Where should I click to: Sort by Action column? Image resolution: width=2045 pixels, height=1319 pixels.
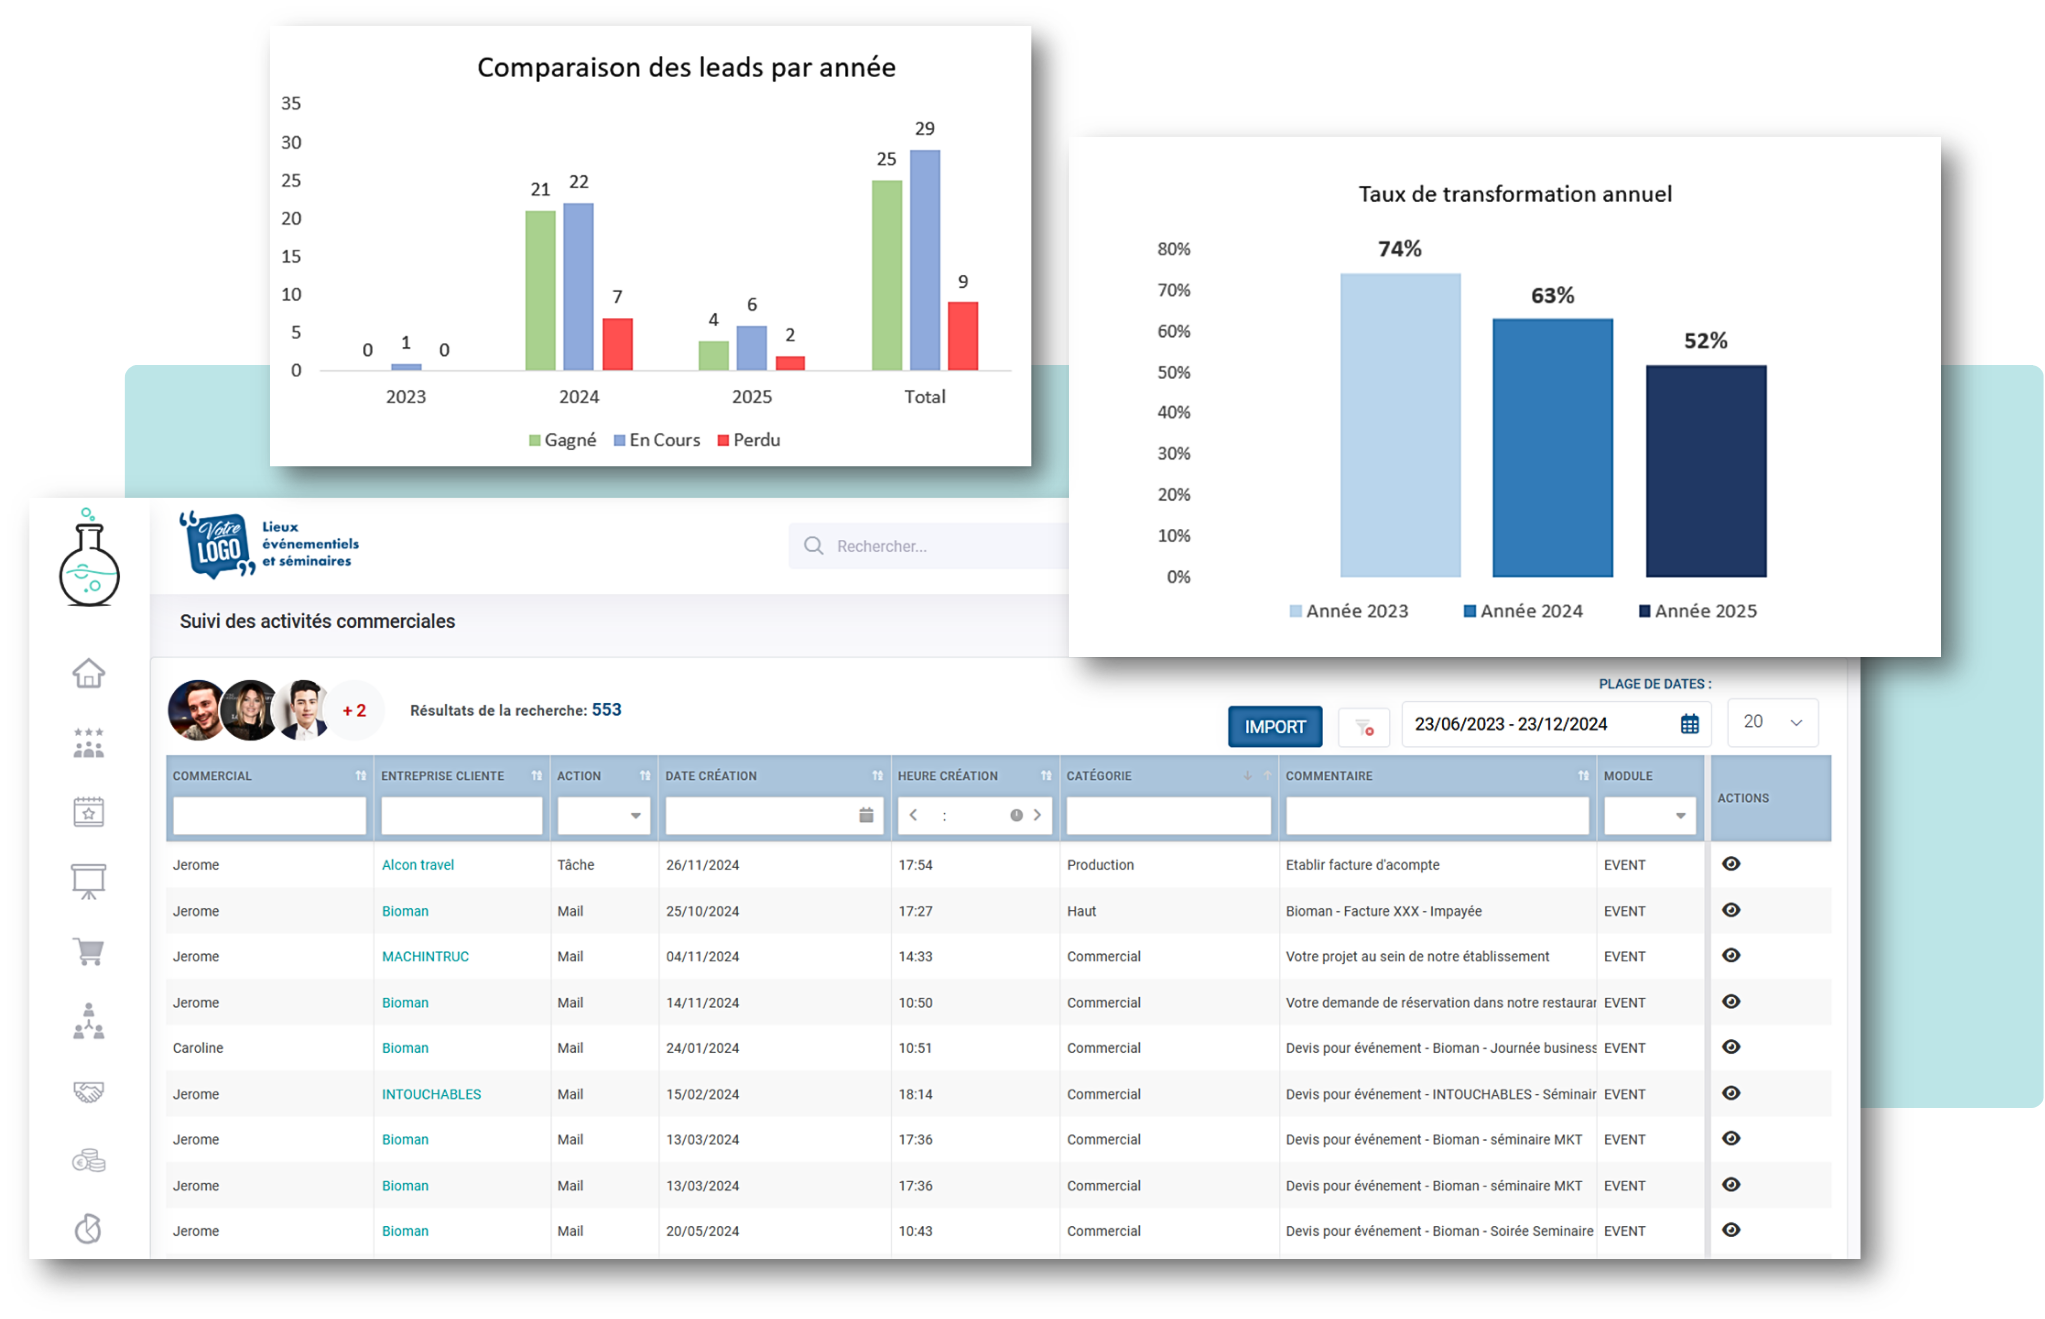click(x=645, y=776)
